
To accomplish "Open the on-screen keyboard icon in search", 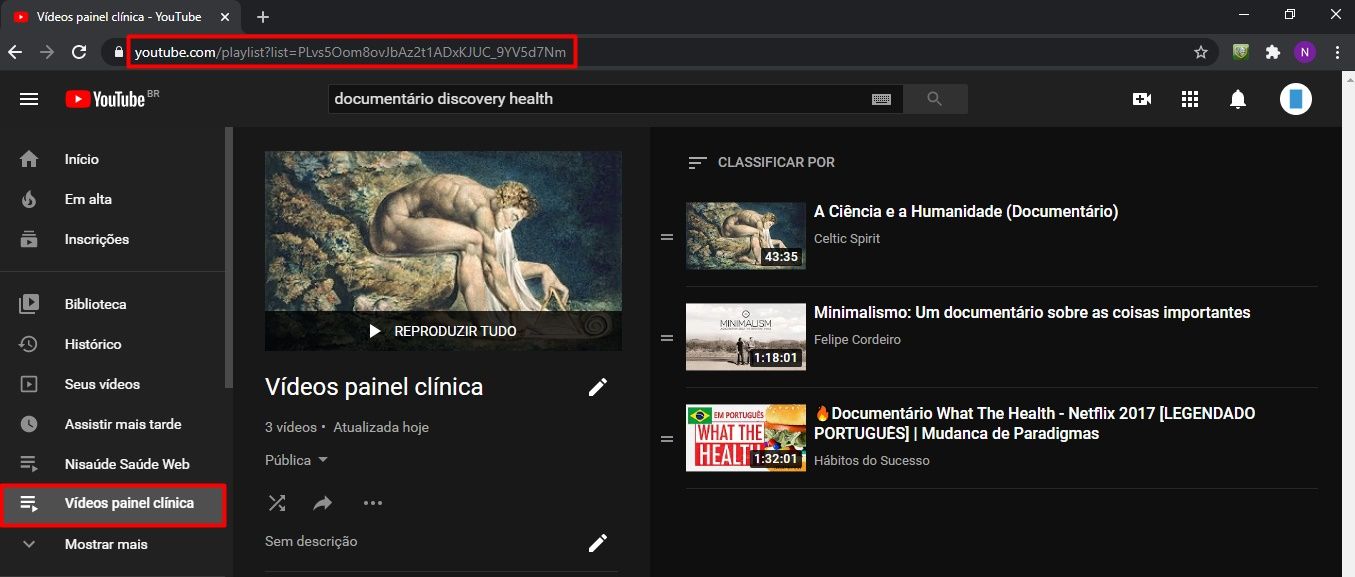I will tap(881, 99).
